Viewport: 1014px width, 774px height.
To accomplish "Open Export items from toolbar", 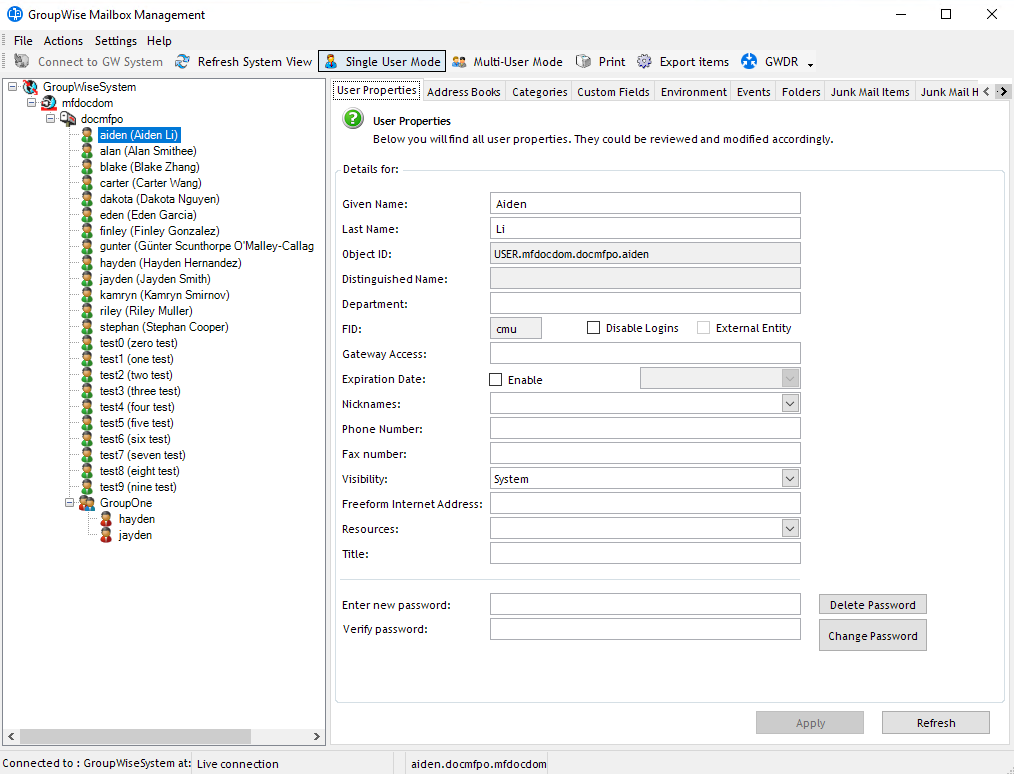I will click(644, 62).
